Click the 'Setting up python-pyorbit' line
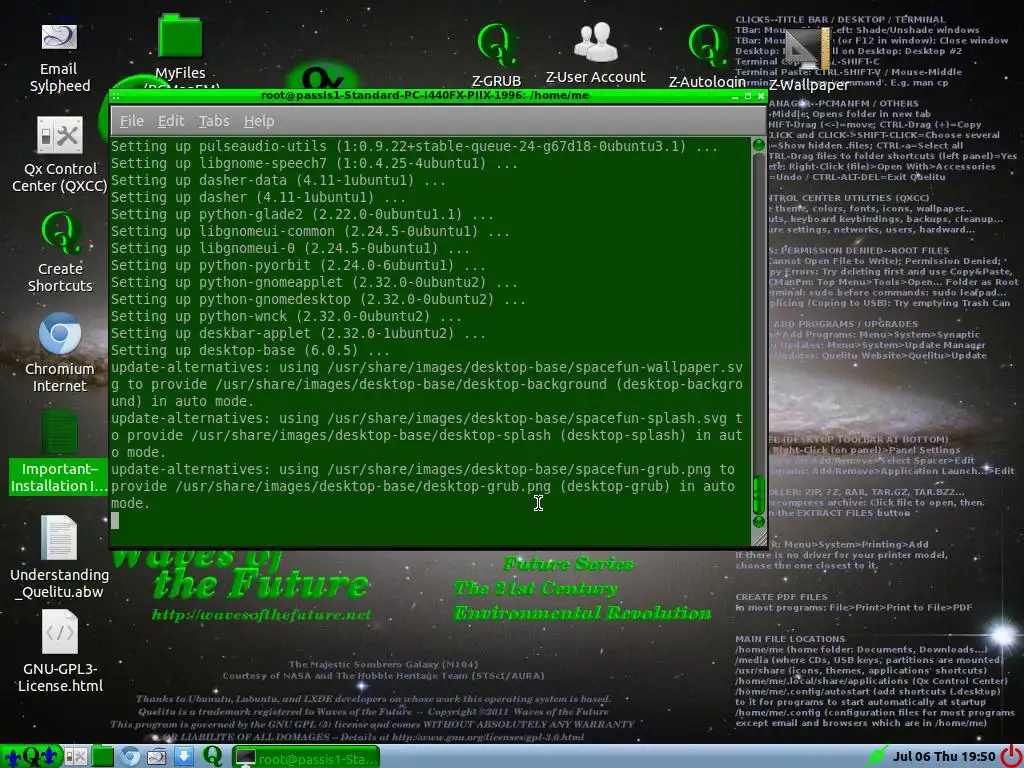 [298, 265]
